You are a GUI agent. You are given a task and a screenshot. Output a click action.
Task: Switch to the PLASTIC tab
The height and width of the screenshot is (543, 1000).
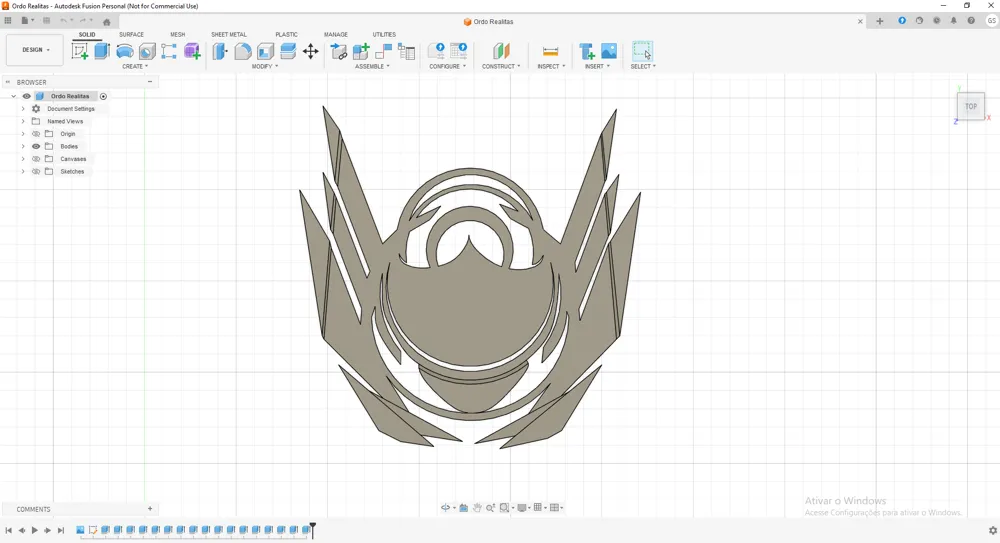pos(286,34)
